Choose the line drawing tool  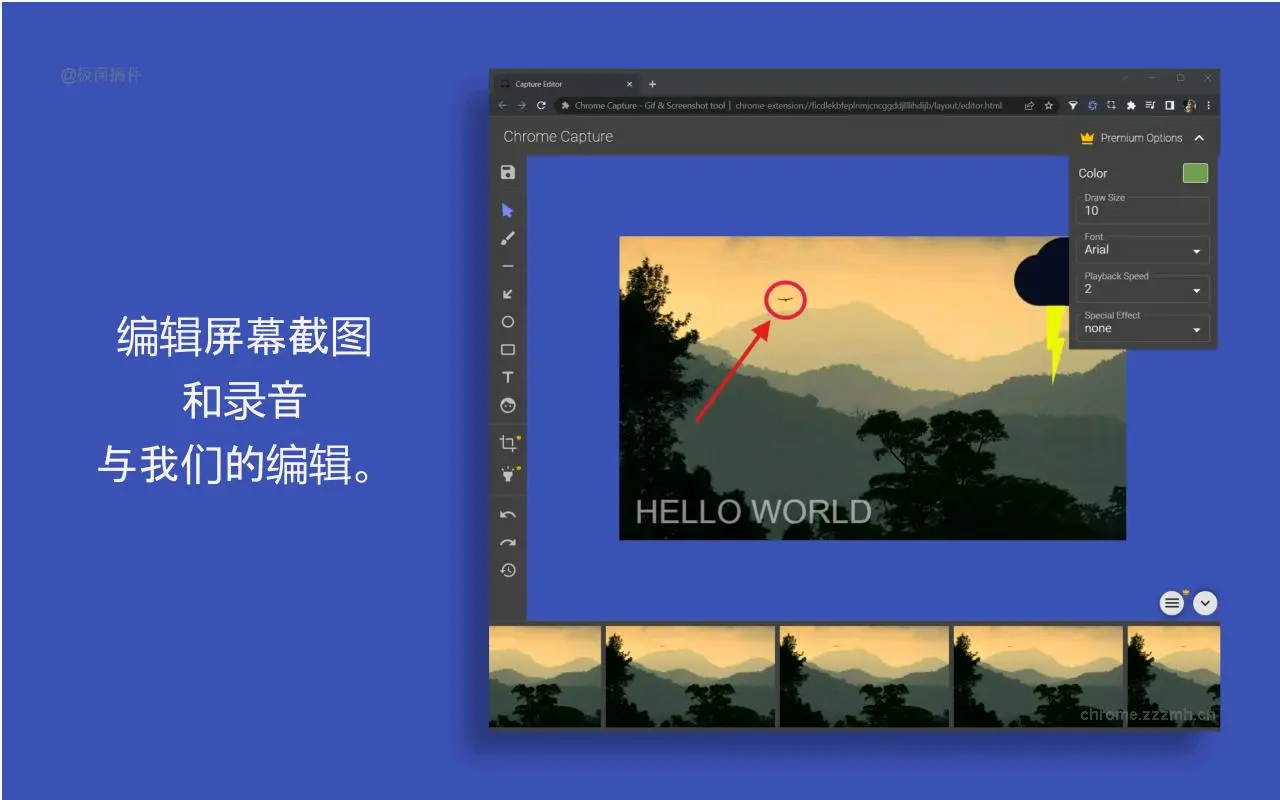[508, 266]
